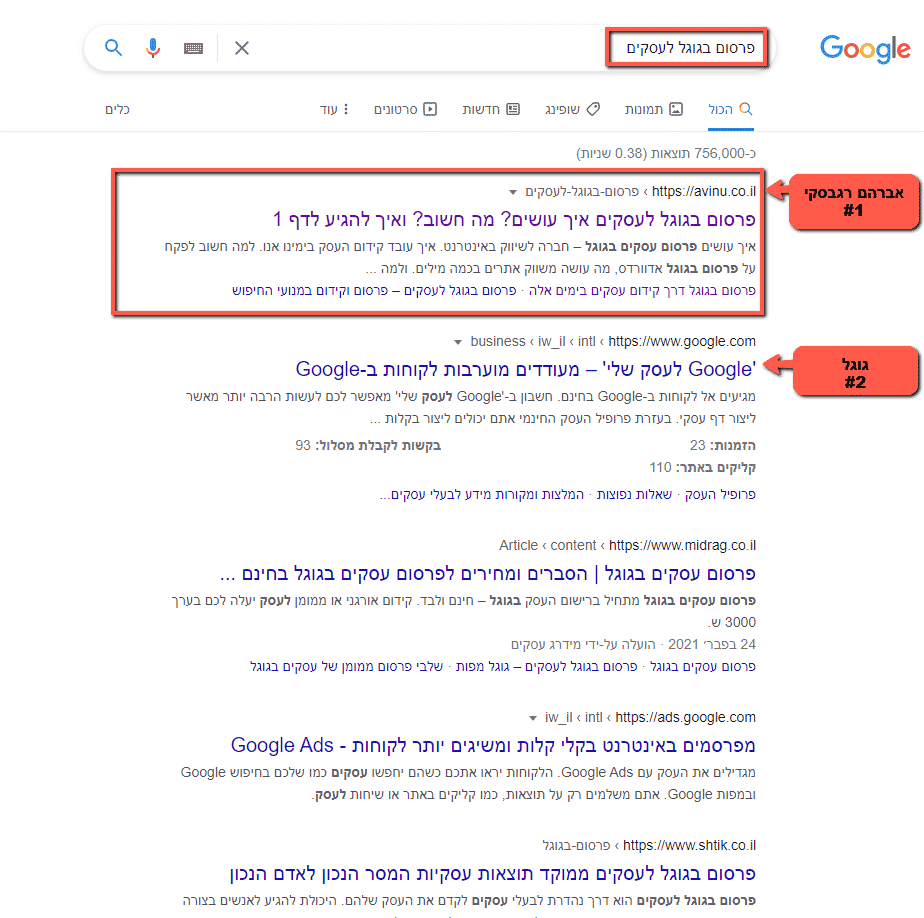Open the shtik.co.il result title link
Image resolution: width=924 pixels, height=918 pixels.
493,873
